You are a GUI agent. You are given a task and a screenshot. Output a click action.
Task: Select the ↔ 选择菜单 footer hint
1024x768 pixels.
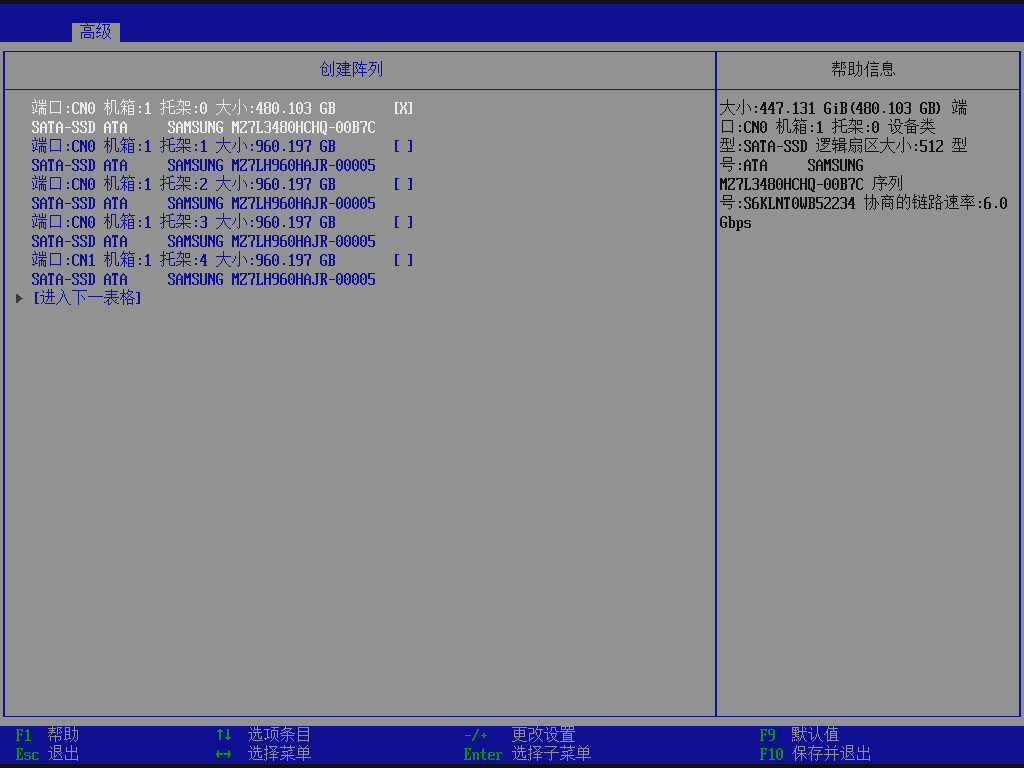point(264,754)
